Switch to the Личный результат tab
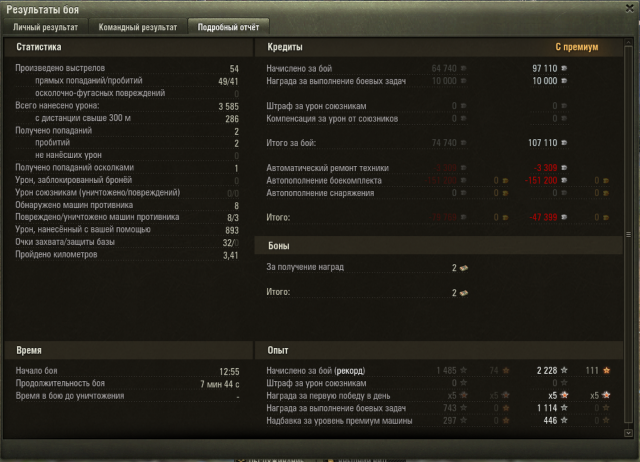The width and height of the screenshot is (640, 462). tap(45, 27)
